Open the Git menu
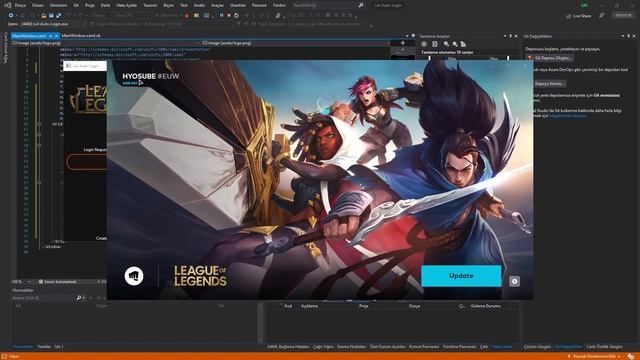This screenshot has height=360, width=640. click(x=76, y=5)
